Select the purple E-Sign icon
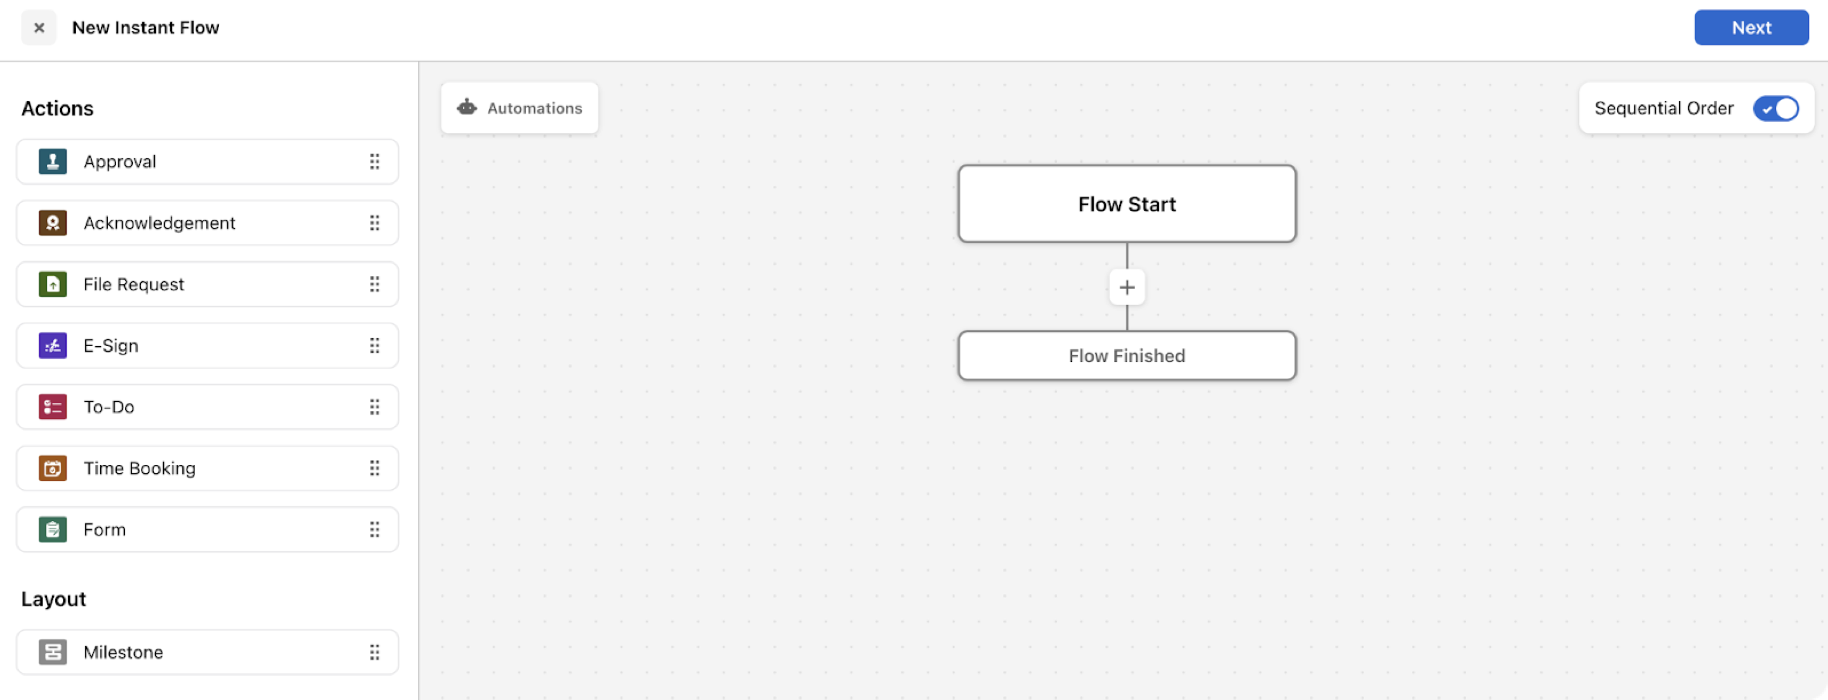The height and width of the screenshot is (700, 1828). coord(53,346)
